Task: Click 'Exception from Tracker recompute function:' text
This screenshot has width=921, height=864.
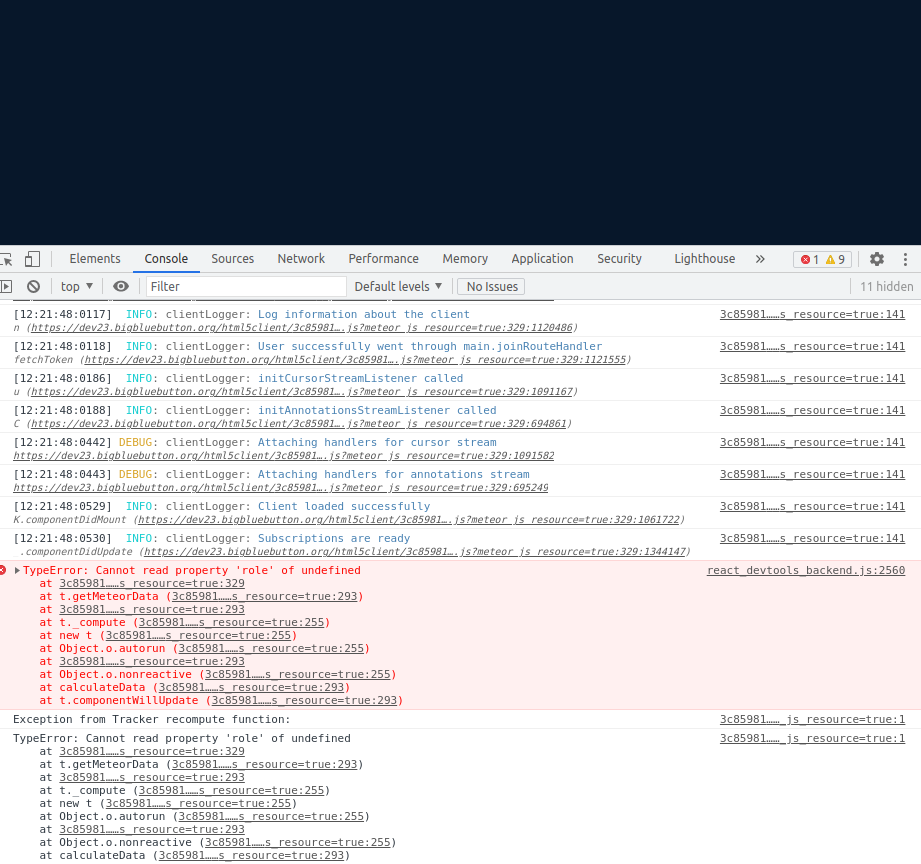Action: [x=152, y=720]
